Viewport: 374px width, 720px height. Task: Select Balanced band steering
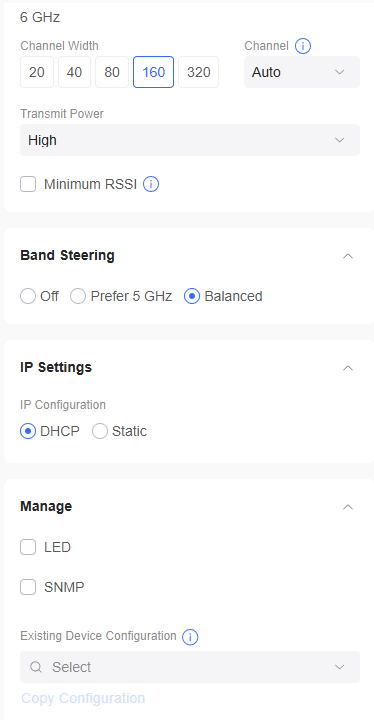(192, 296)
